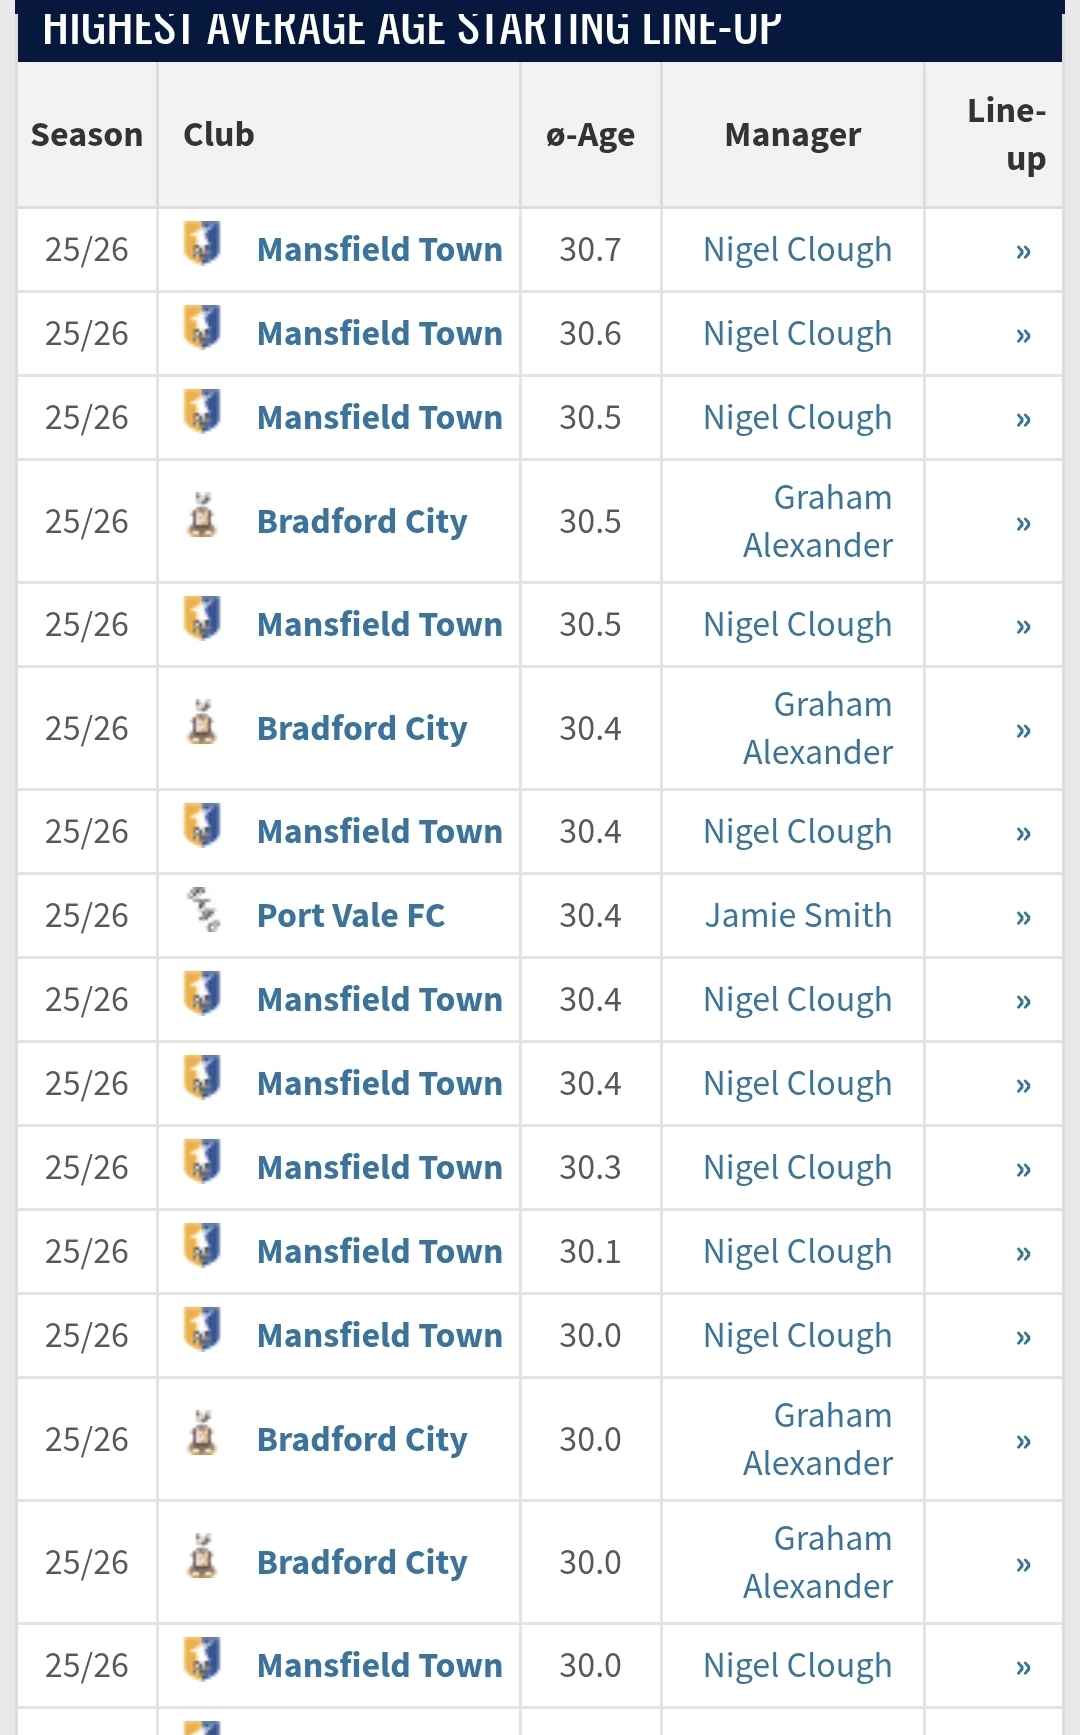Open Bradford City link in the 30.4 row
This screenshot has width=1080, height=1735.
(362, 729)
